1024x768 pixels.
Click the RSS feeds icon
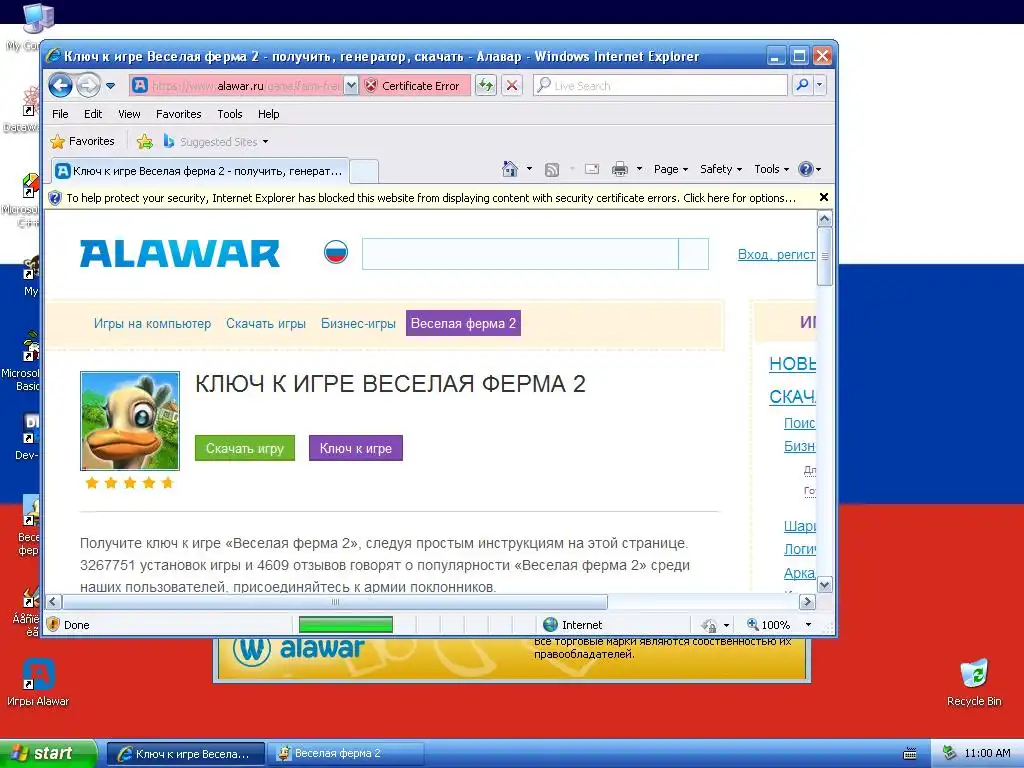[x=552, y=169]
